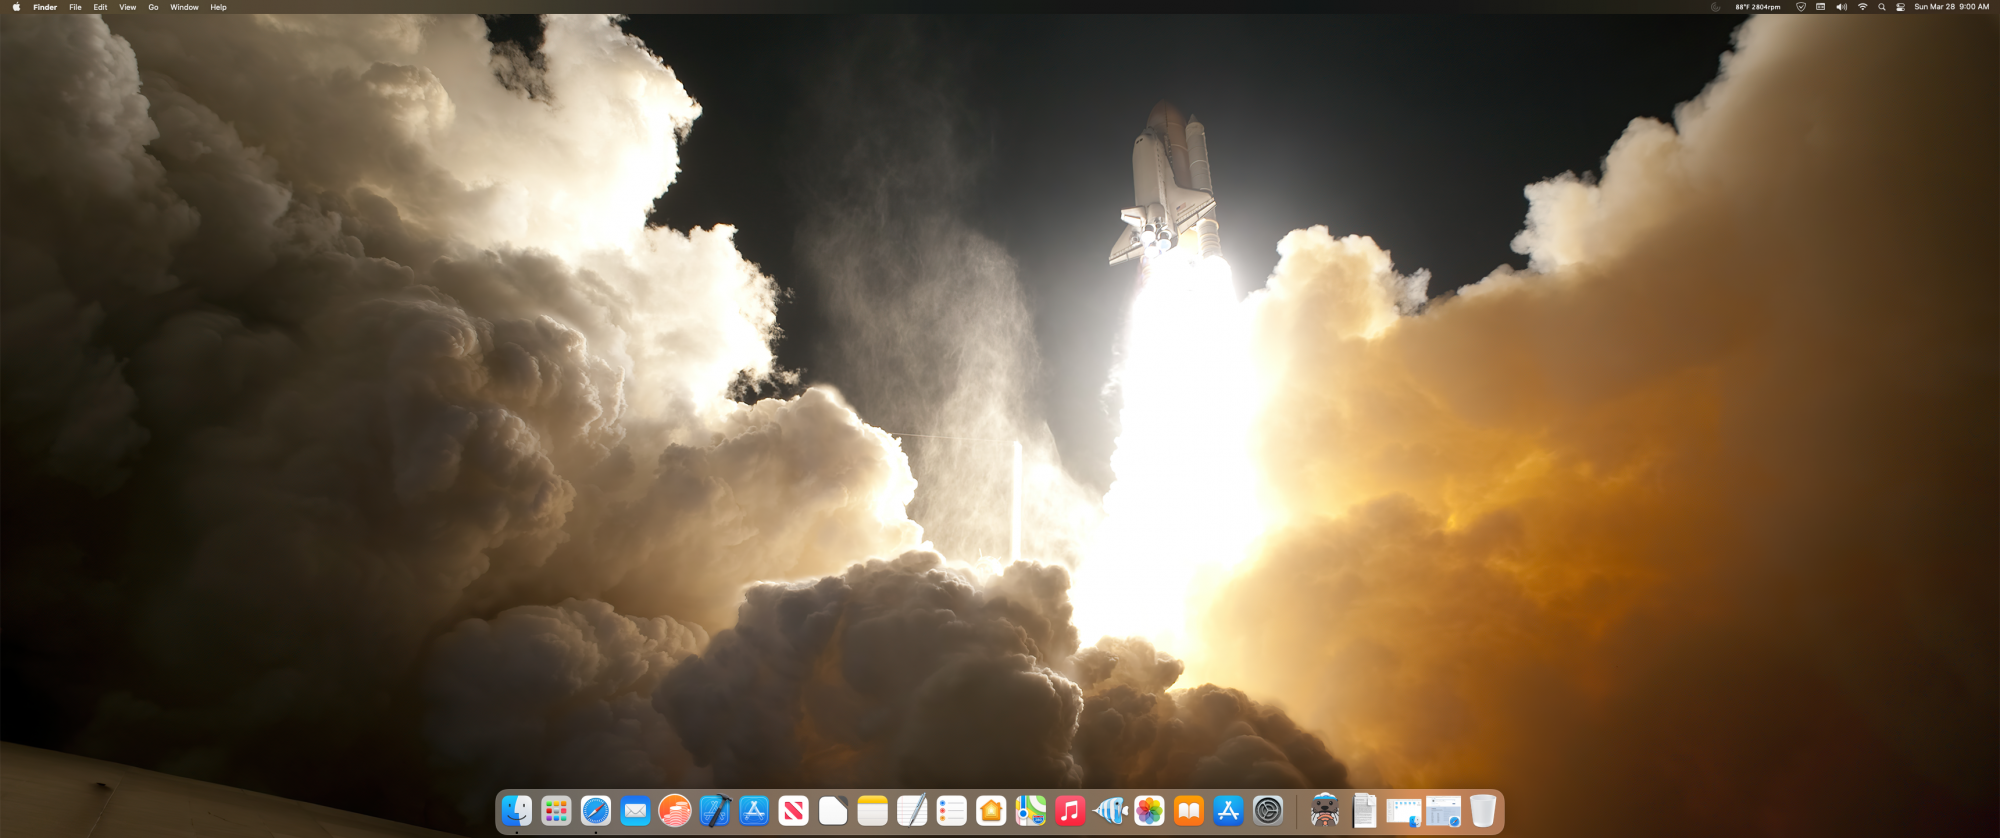
Task: Open the keyboard input menu bar icon
Action: pyautogui.click(x=1821, y=7)
